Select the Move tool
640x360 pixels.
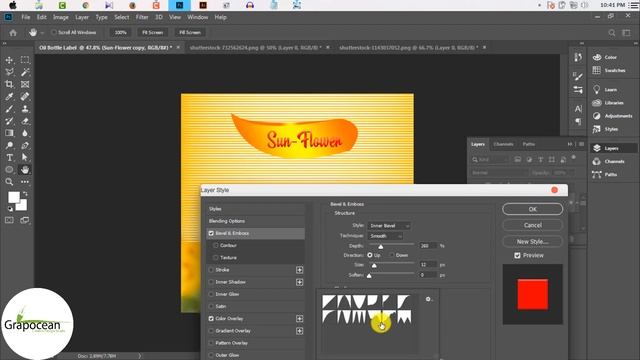click(x=9, y=60)
